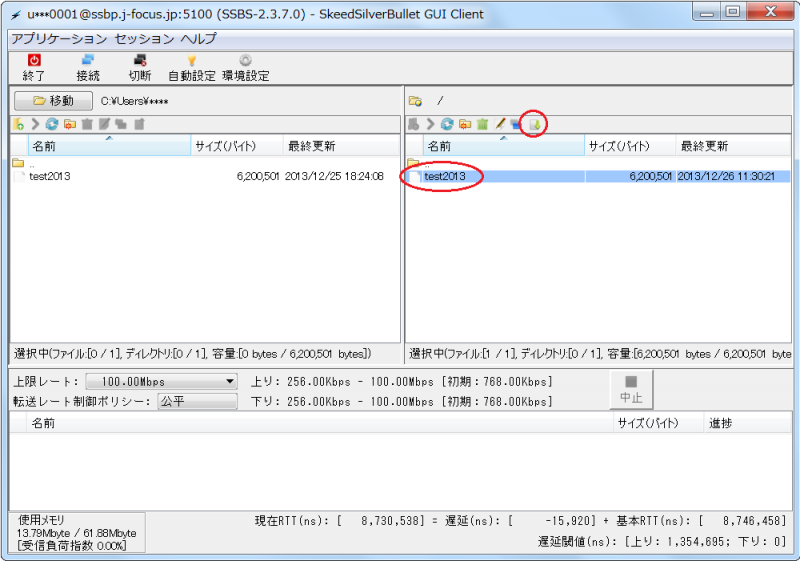
Task: Open the 転送レート制御ポリシー 公平 selector
Action: (197, 402)
